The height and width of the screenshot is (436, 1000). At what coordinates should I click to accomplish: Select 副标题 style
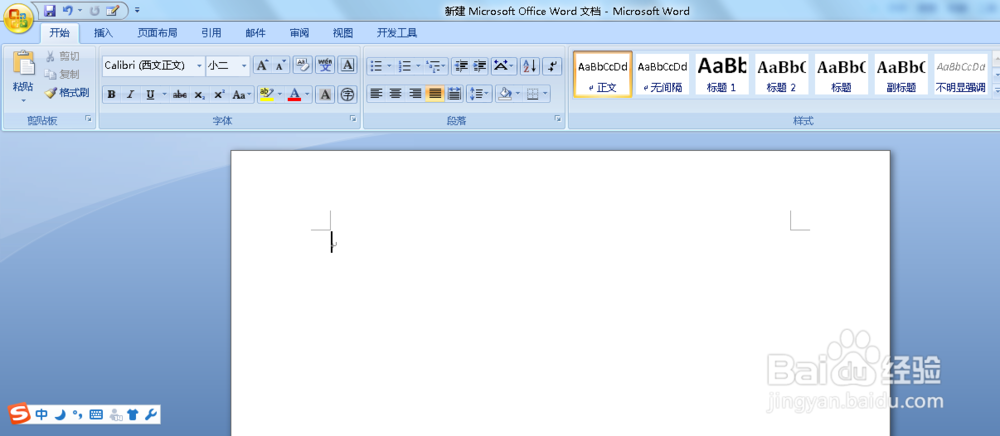tap(901, 74)
